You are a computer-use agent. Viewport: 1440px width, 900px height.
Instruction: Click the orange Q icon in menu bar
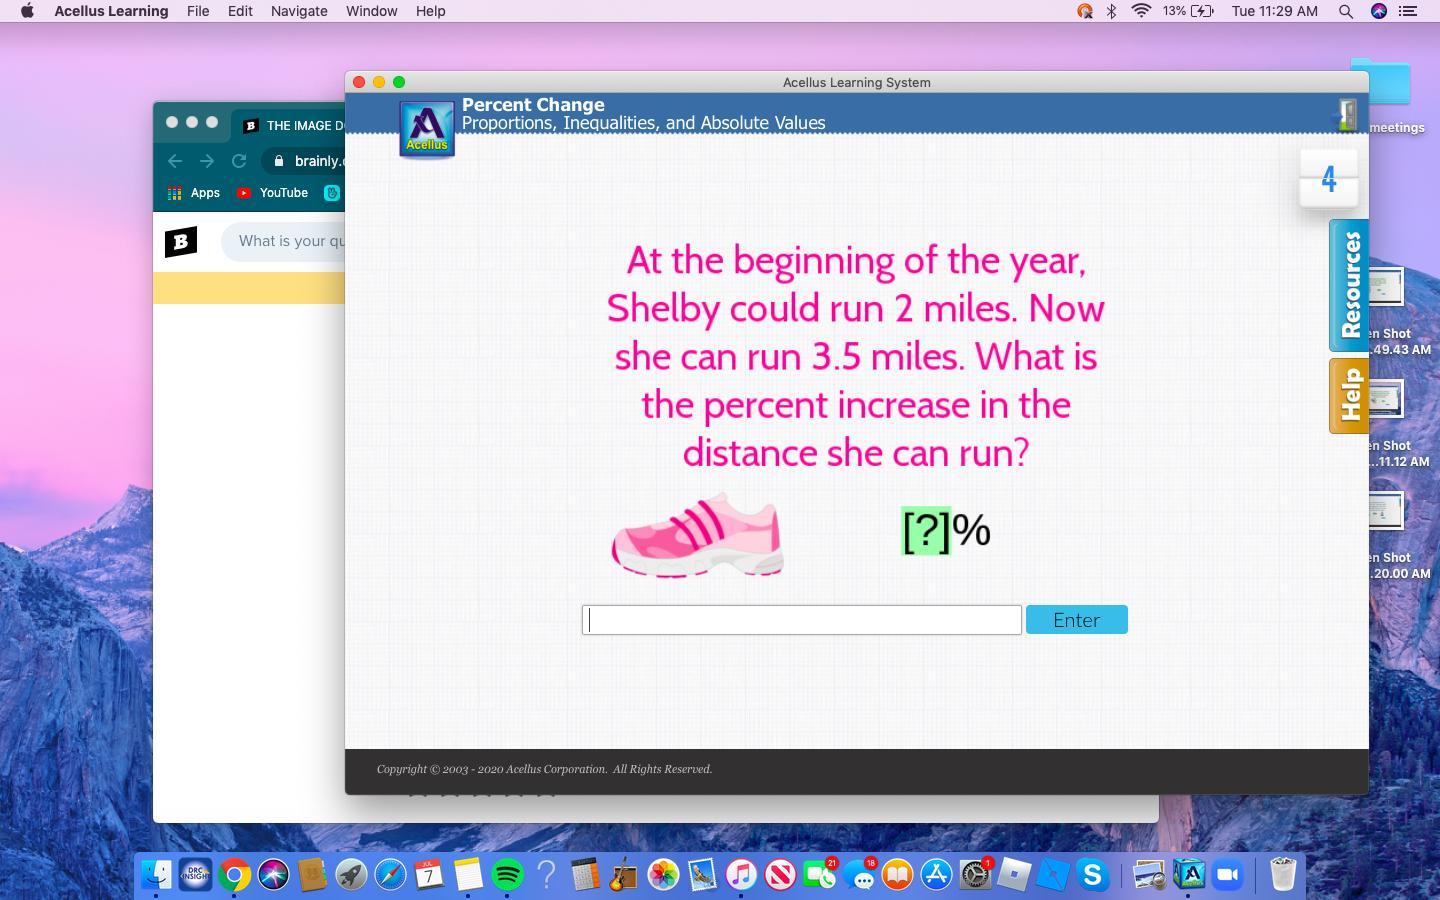pos(1084,11)
